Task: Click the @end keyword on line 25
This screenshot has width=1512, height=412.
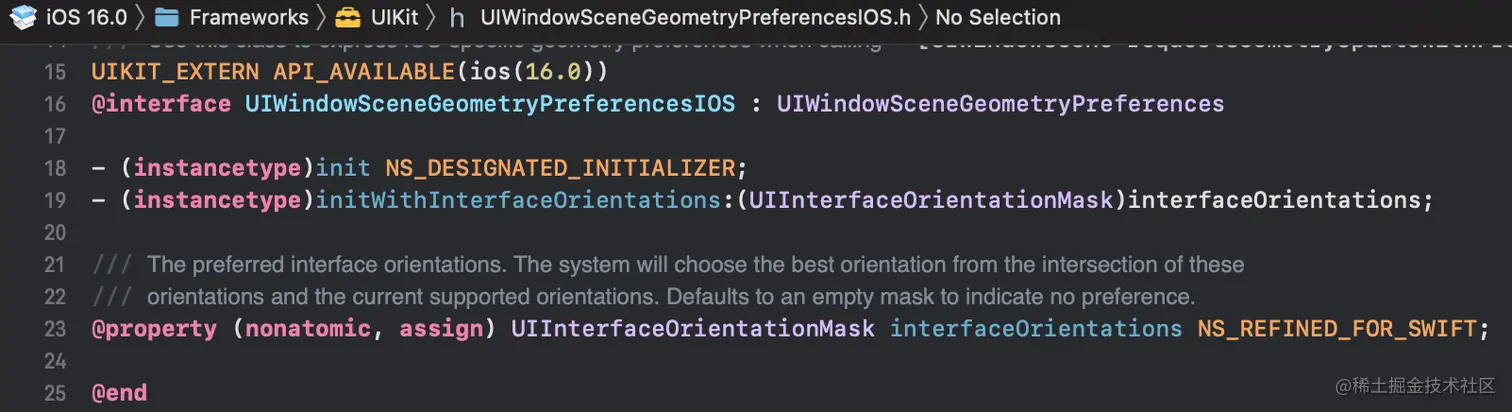Action: [x=119, y=393]
